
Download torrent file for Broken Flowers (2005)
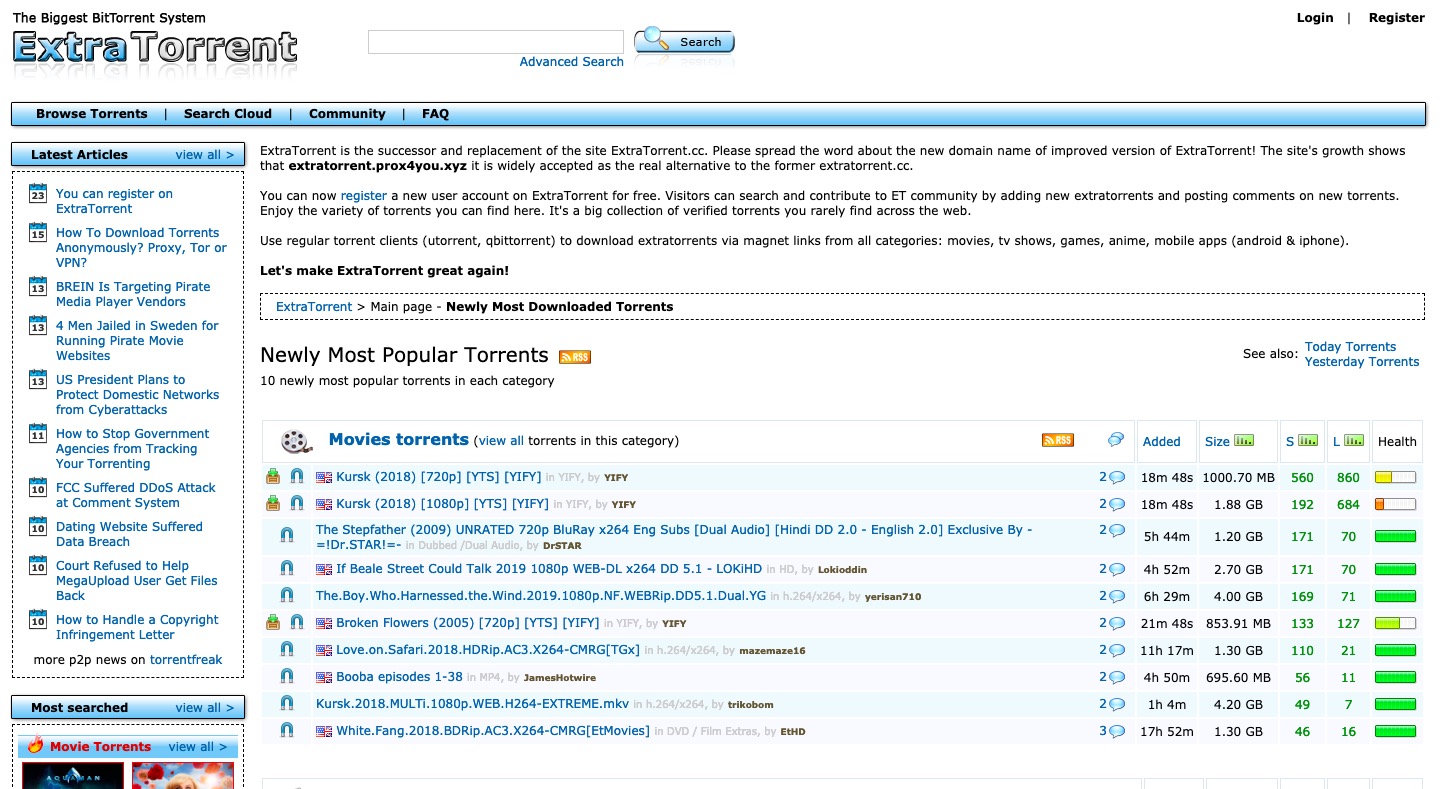point(273,623)
